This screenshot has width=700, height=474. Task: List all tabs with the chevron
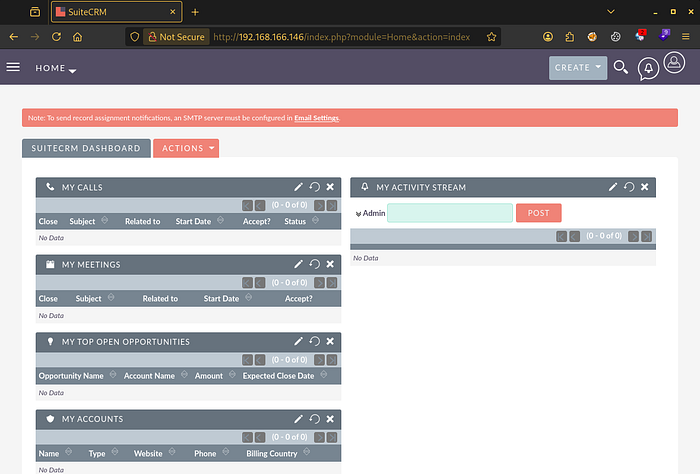click(611, 12)
